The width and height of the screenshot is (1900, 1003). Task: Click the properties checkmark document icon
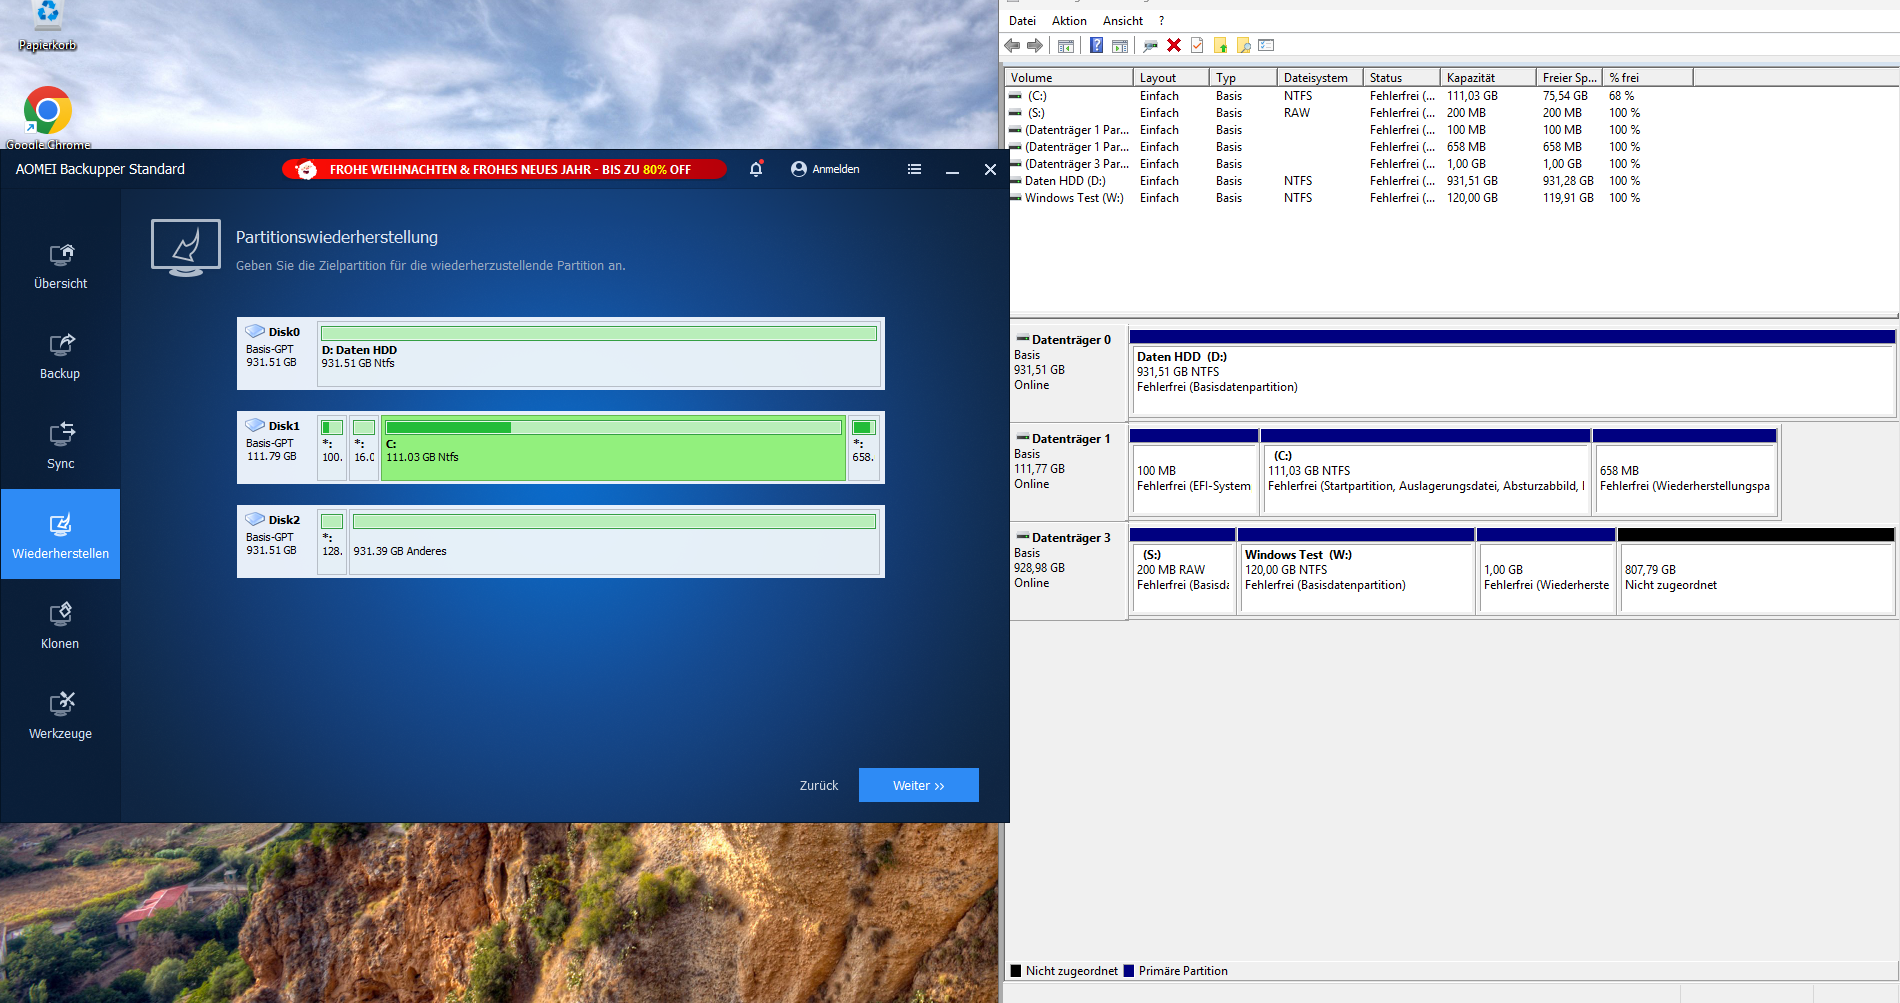(x=1197, y=45)
